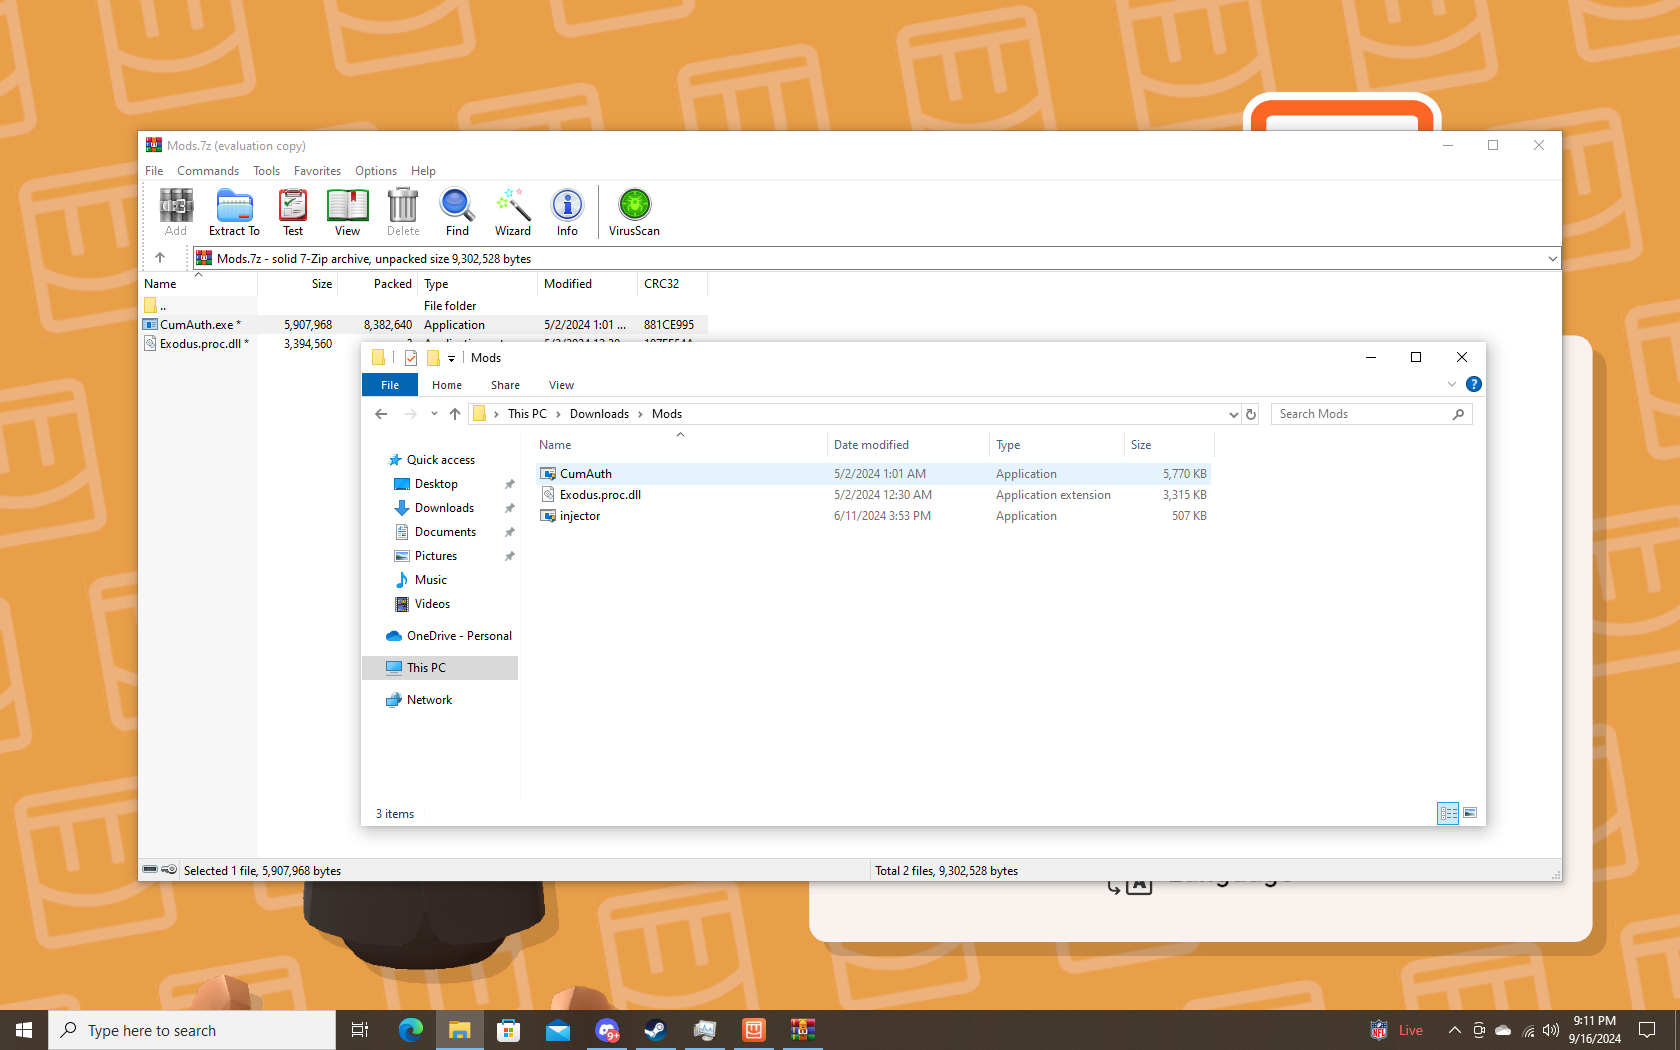
Task: Show hidden system tray icons
Action: (x=1454, y=1030)
